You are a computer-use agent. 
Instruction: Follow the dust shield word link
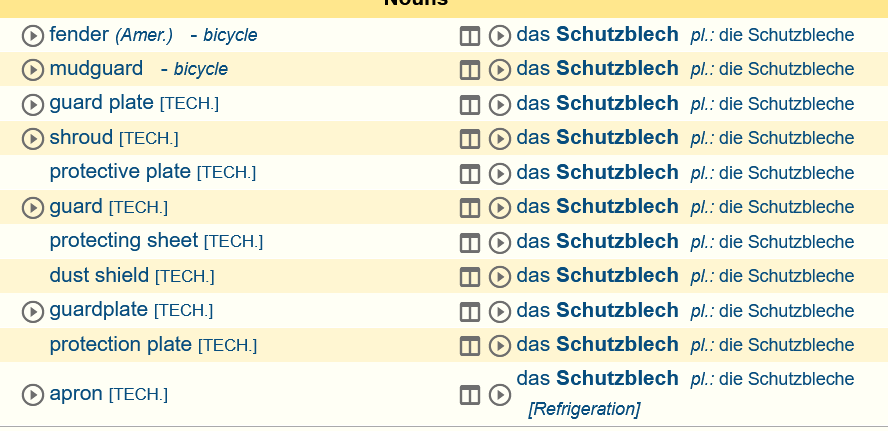point(99,275)
